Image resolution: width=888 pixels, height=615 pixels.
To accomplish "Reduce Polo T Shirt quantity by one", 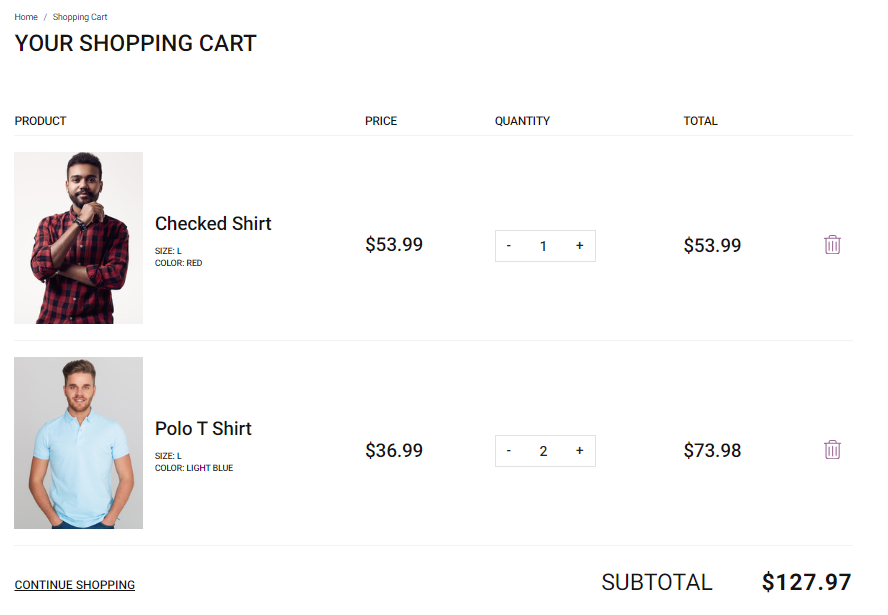I will pyautogui.click(x=509, y=451).
